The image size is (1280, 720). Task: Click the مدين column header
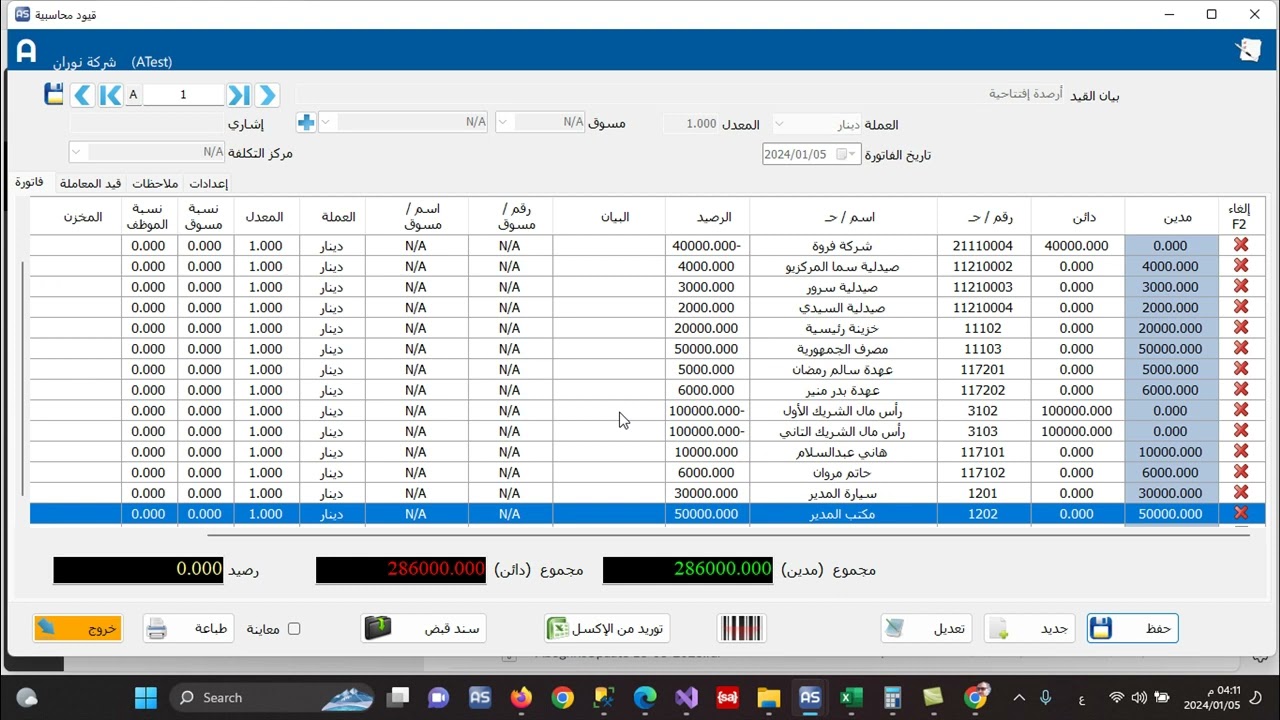(x=1171, y=216)
